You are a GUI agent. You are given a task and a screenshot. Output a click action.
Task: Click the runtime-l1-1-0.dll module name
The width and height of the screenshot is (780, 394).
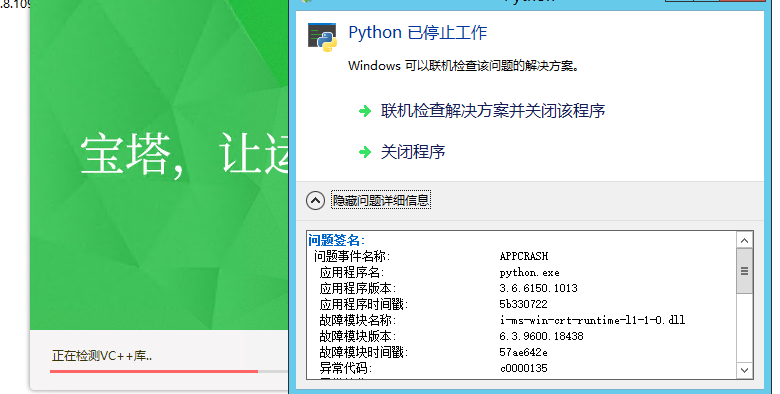[592, 320]
